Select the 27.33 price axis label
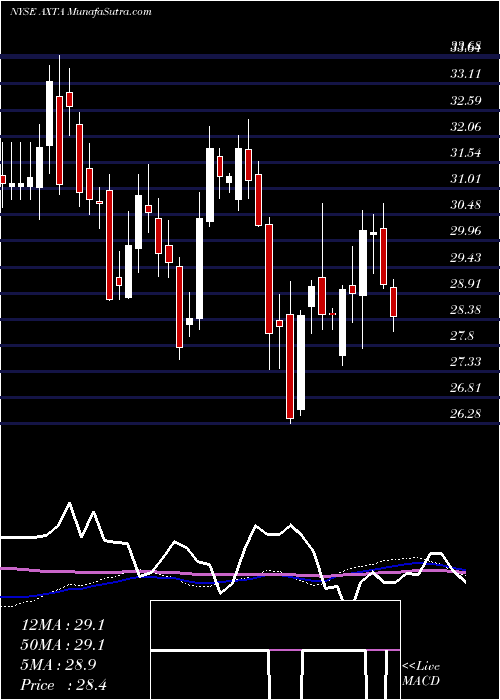This screenshot has height=700, width=500. pos(466,362)
